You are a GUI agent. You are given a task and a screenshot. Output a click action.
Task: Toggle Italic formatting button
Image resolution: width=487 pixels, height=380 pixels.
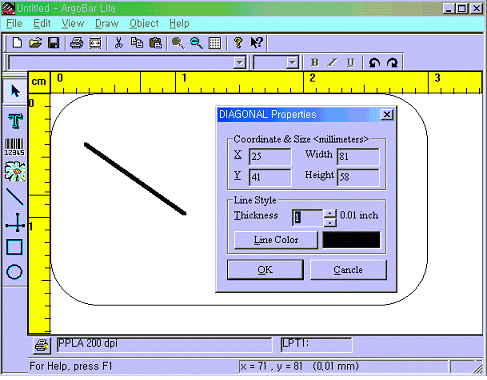[332, 62]
